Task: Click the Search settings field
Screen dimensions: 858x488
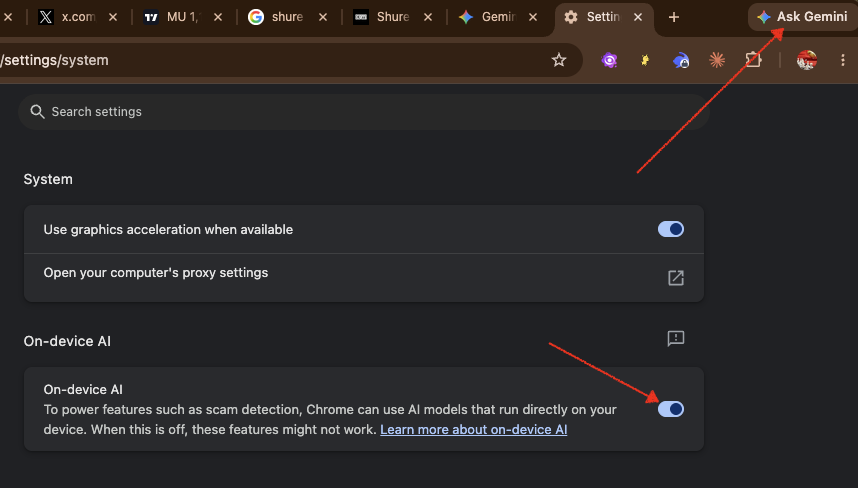Action: 364,112
